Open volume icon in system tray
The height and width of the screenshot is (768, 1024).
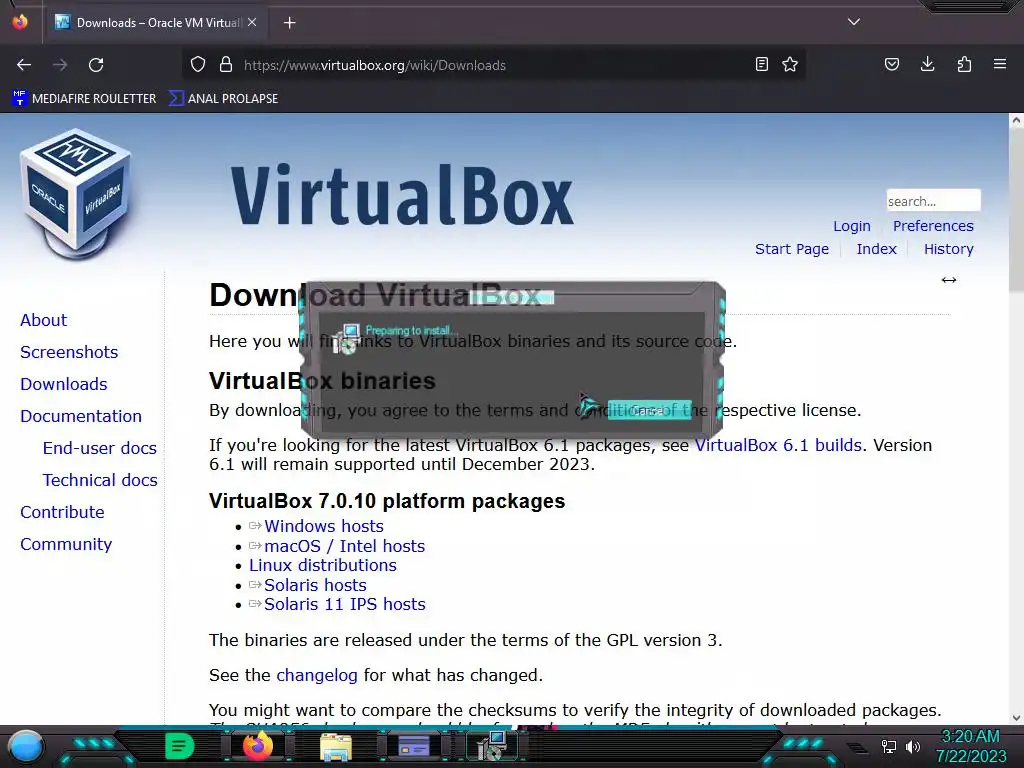point(913,746)
